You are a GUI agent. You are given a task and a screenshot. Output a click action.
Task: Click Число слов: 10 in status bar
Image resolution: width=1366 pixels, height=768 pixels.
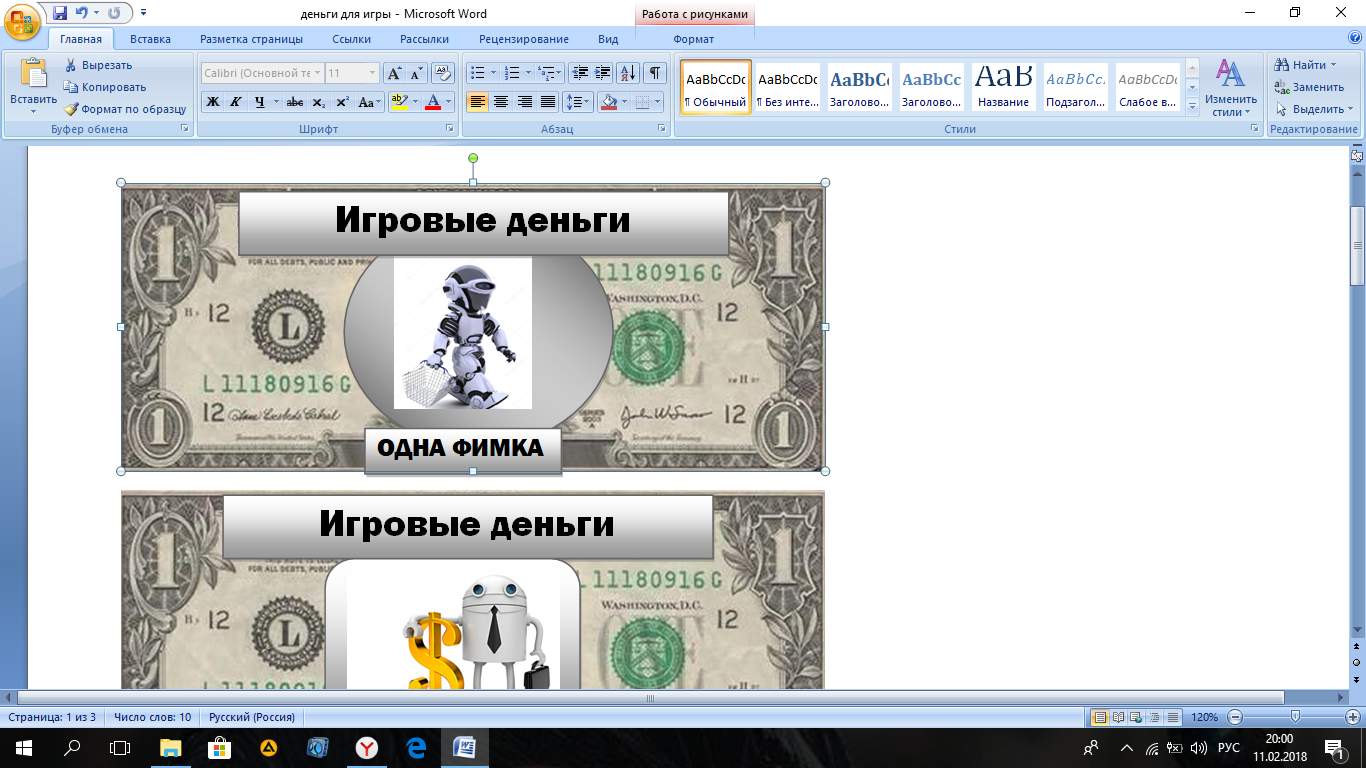coord(153,717)
